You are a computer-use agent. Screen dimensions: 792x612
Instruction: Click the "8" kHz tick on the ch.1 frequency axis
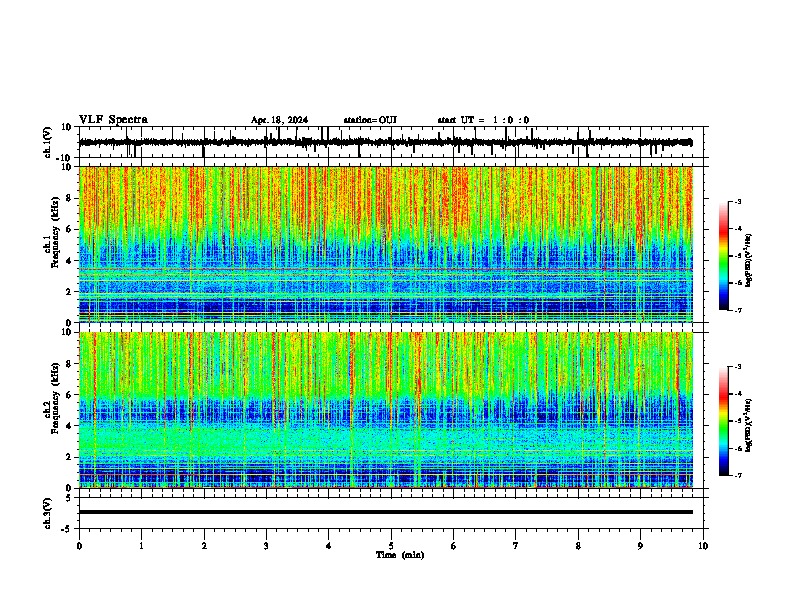[x=69, y=198]
